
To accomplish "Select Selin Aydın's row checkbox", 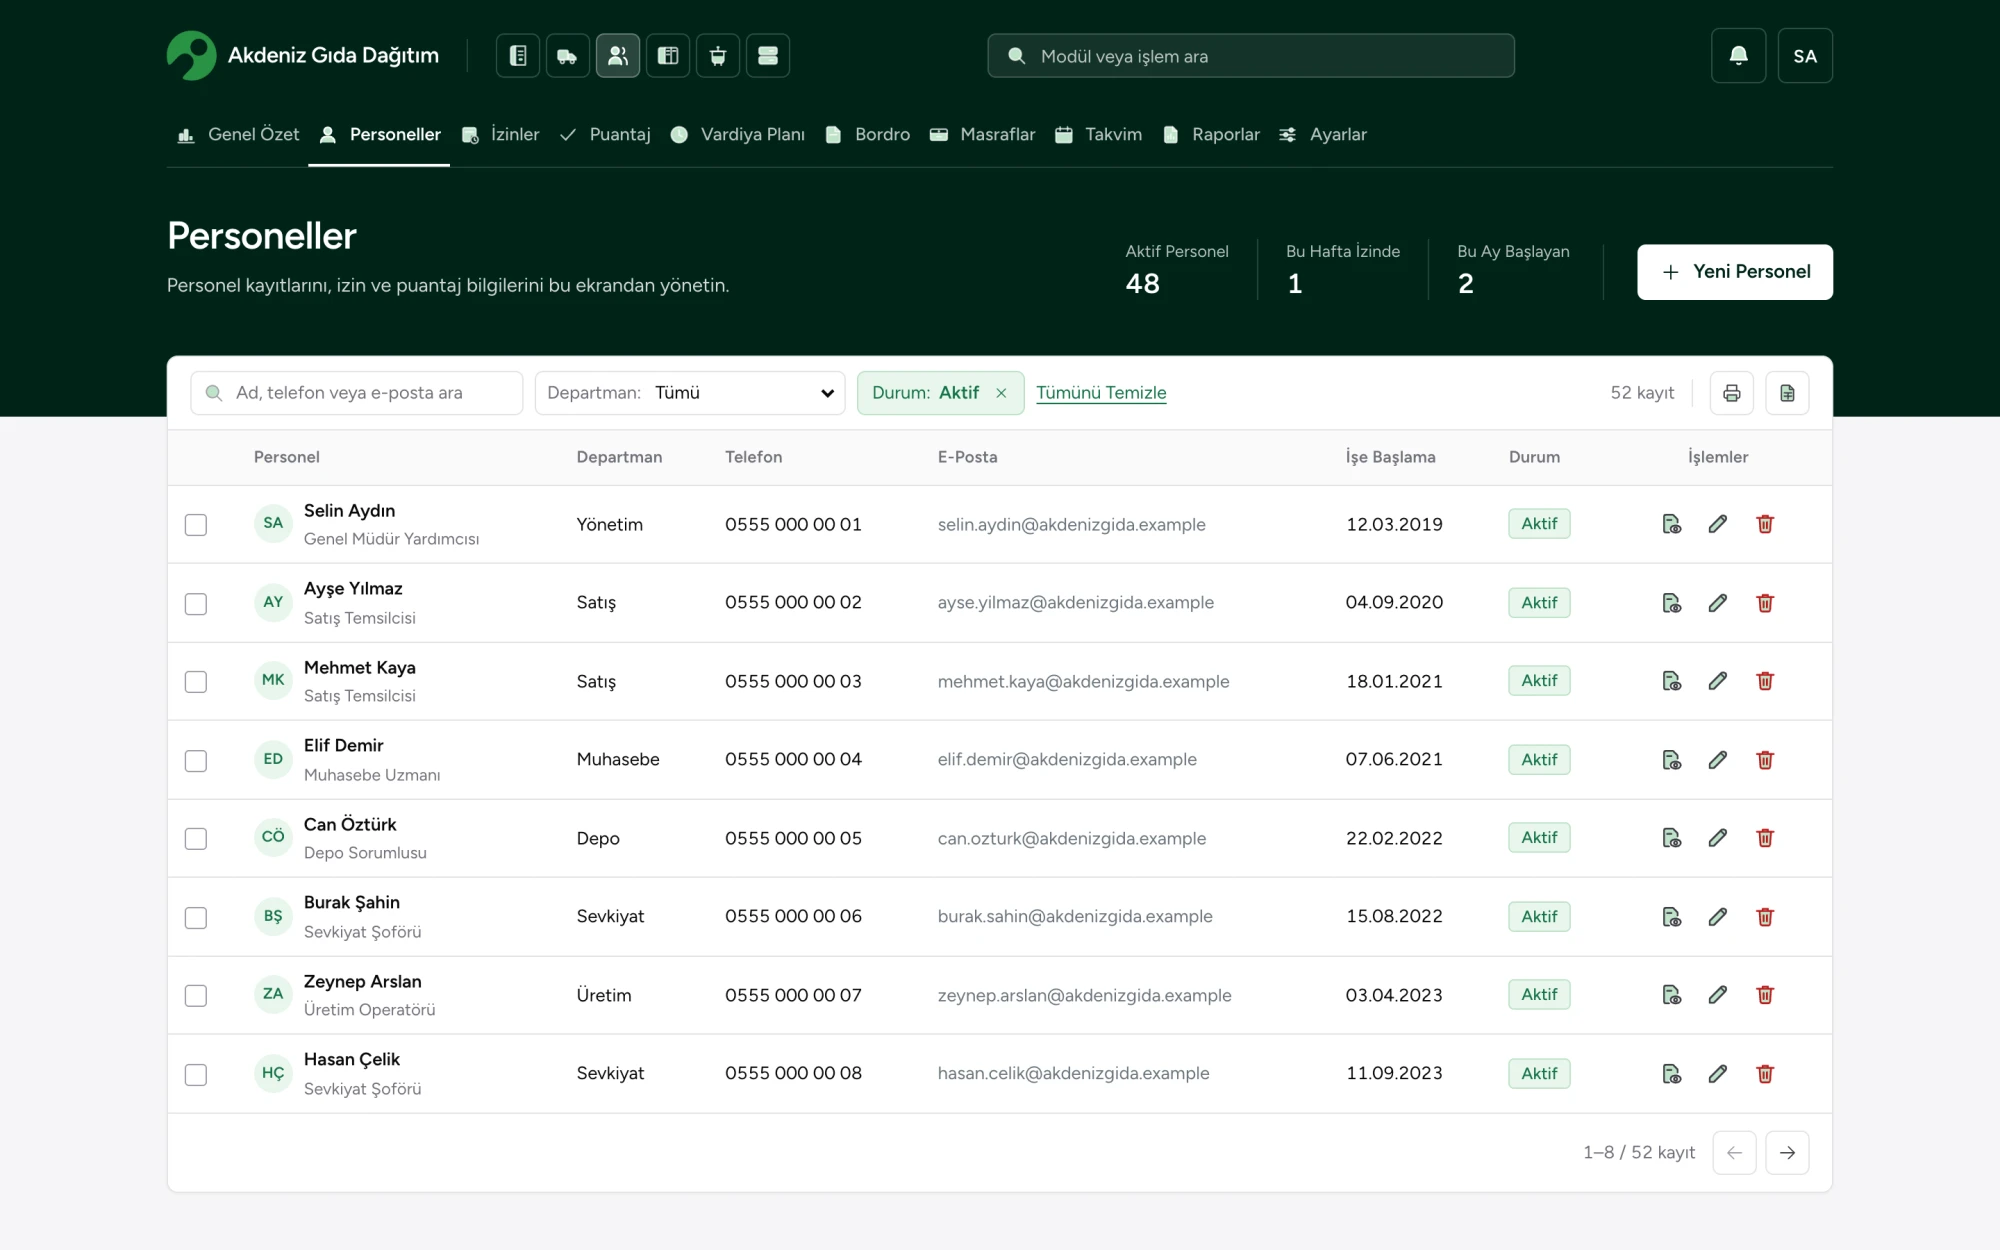I will point(196,525).
